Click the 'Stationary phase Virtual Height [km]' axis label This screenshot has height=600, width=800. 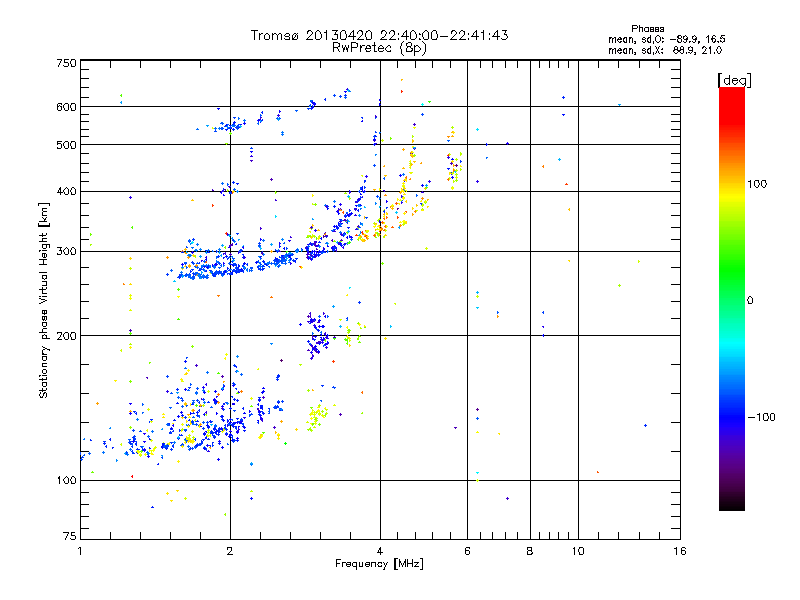[x=44, y=301]
